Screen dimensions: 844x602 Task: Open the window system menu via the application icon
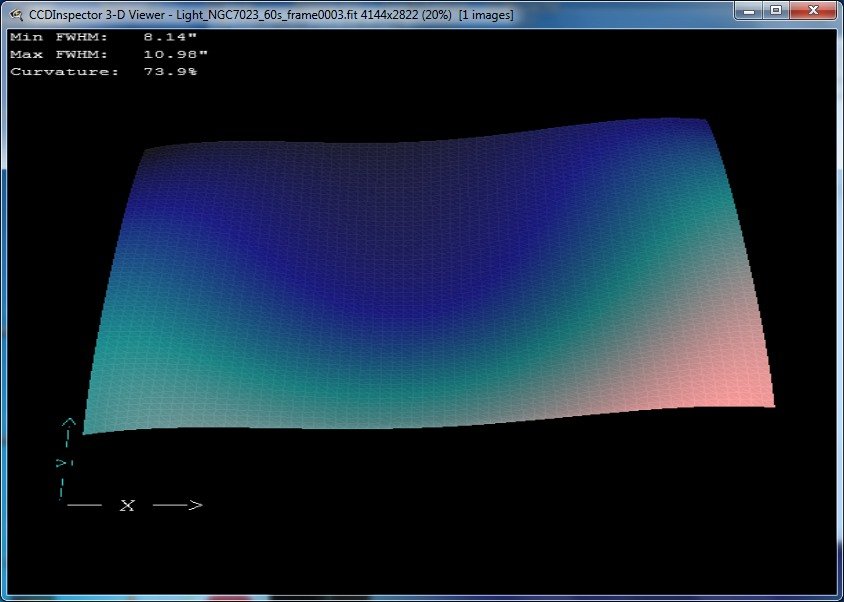(x=14, y=14)
